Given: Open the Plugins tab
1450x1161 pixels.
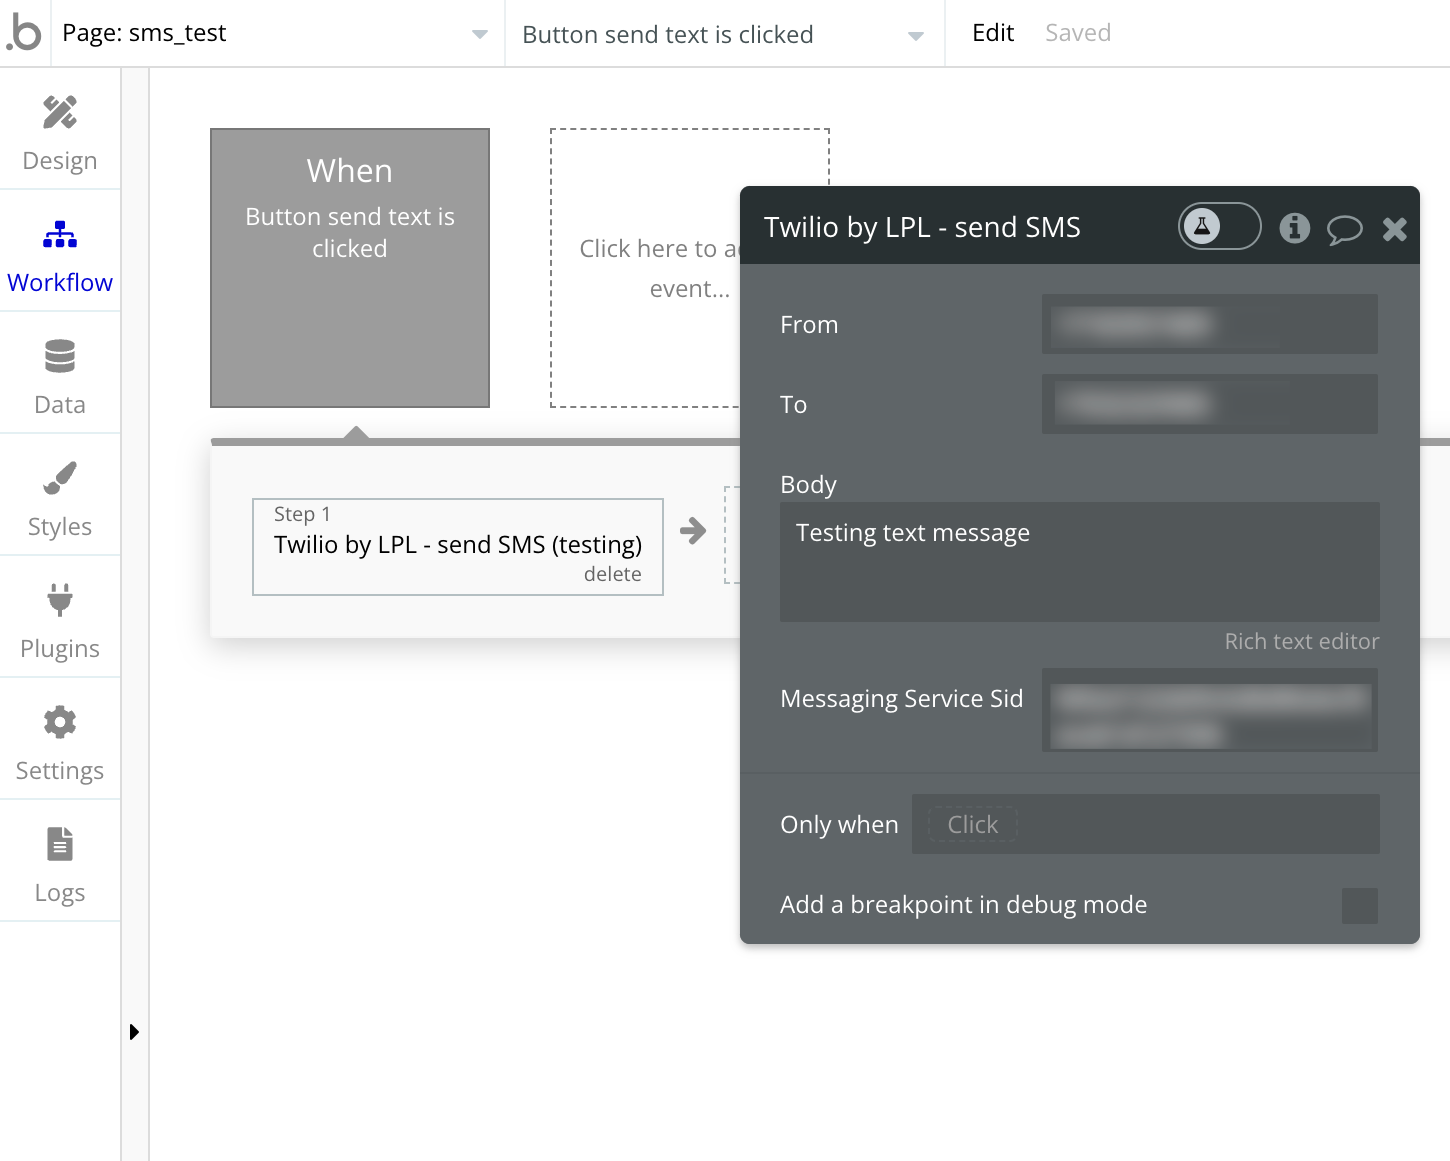Looking at the screenshot, I should 60,619.
